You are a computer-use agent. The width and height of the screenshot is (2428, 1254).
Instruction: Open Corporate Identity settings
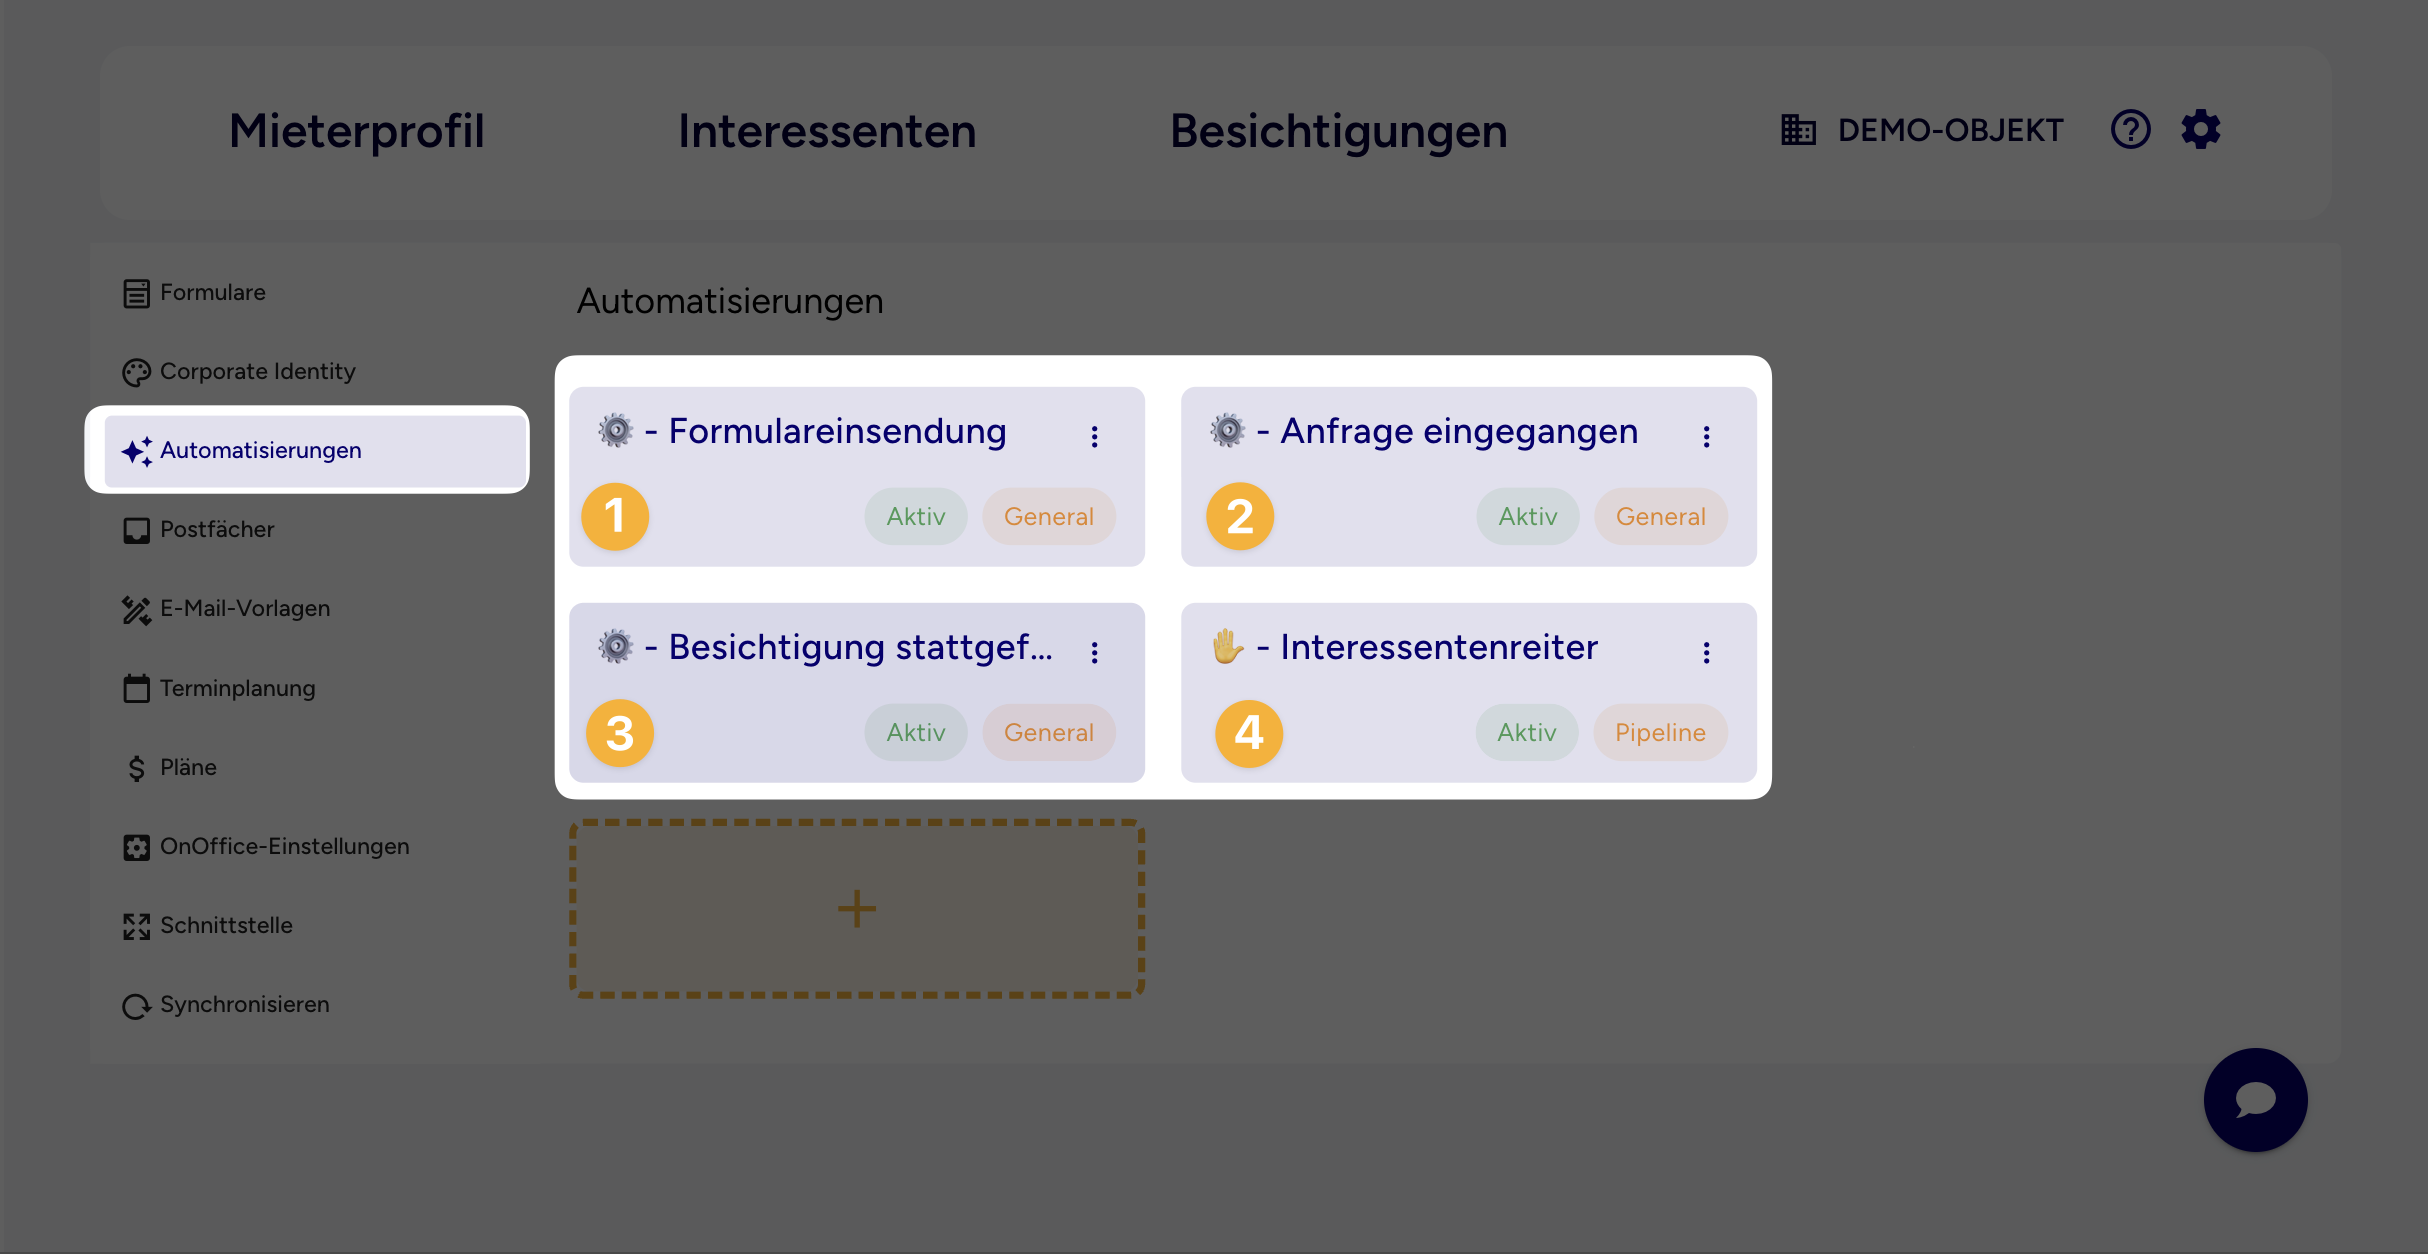pyautogui.click(x=257, y=371)
